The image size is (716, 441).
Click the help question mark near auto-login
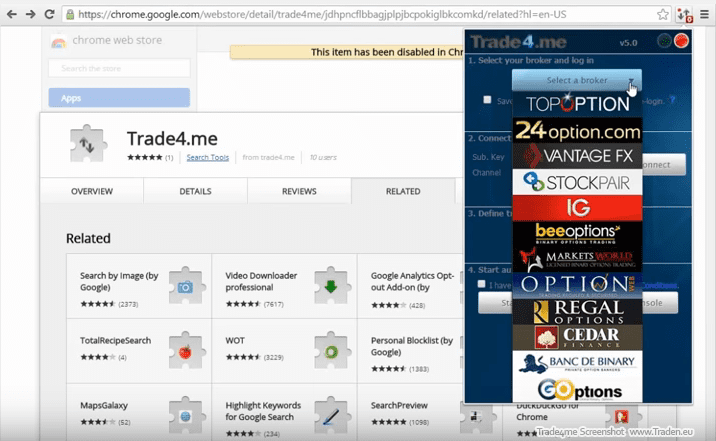click(x=672, y=100)
